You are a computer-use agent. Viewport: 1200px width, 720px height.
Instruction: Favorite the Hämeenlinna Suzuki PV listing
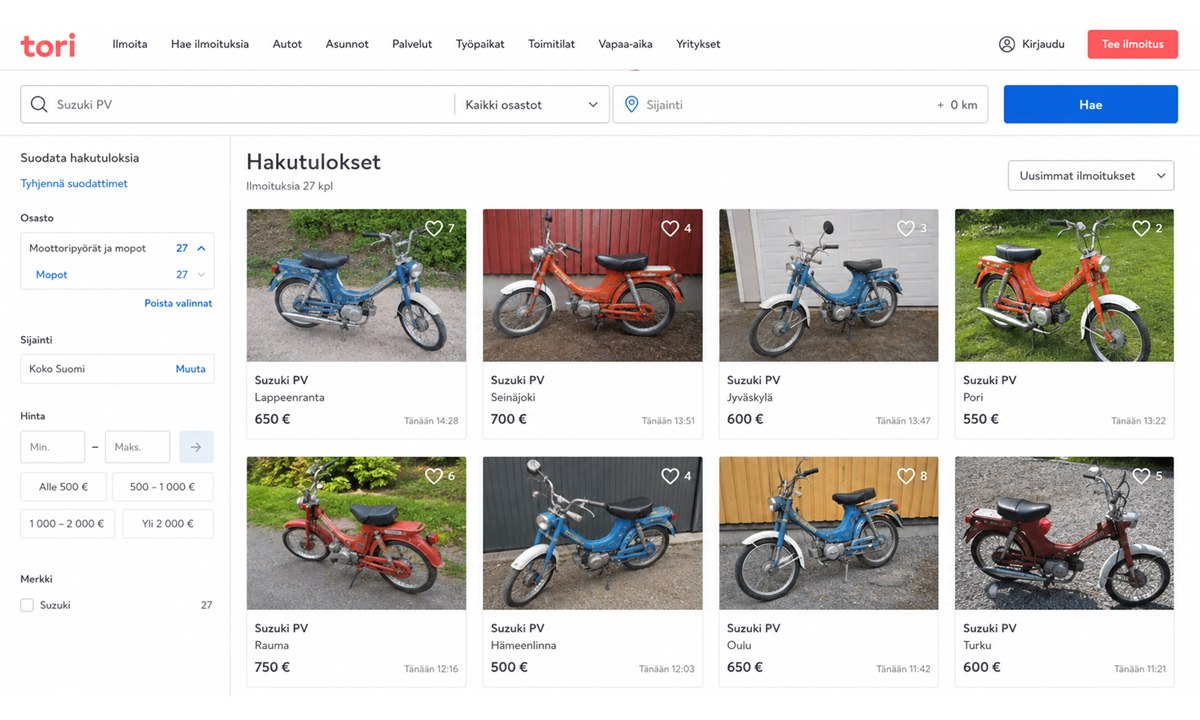point(670,476)
